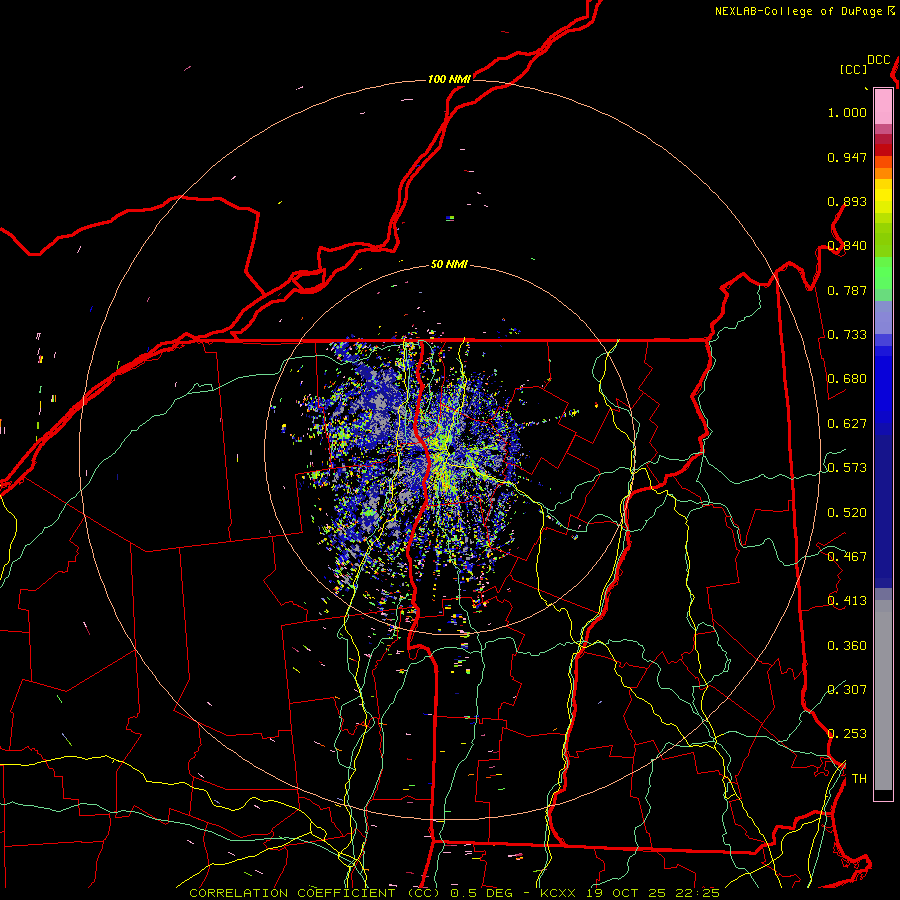Click the NEXLAB-College of DuPage label
Screen dimensions: 900x900
pyautogui.click(x=798, y=11)
